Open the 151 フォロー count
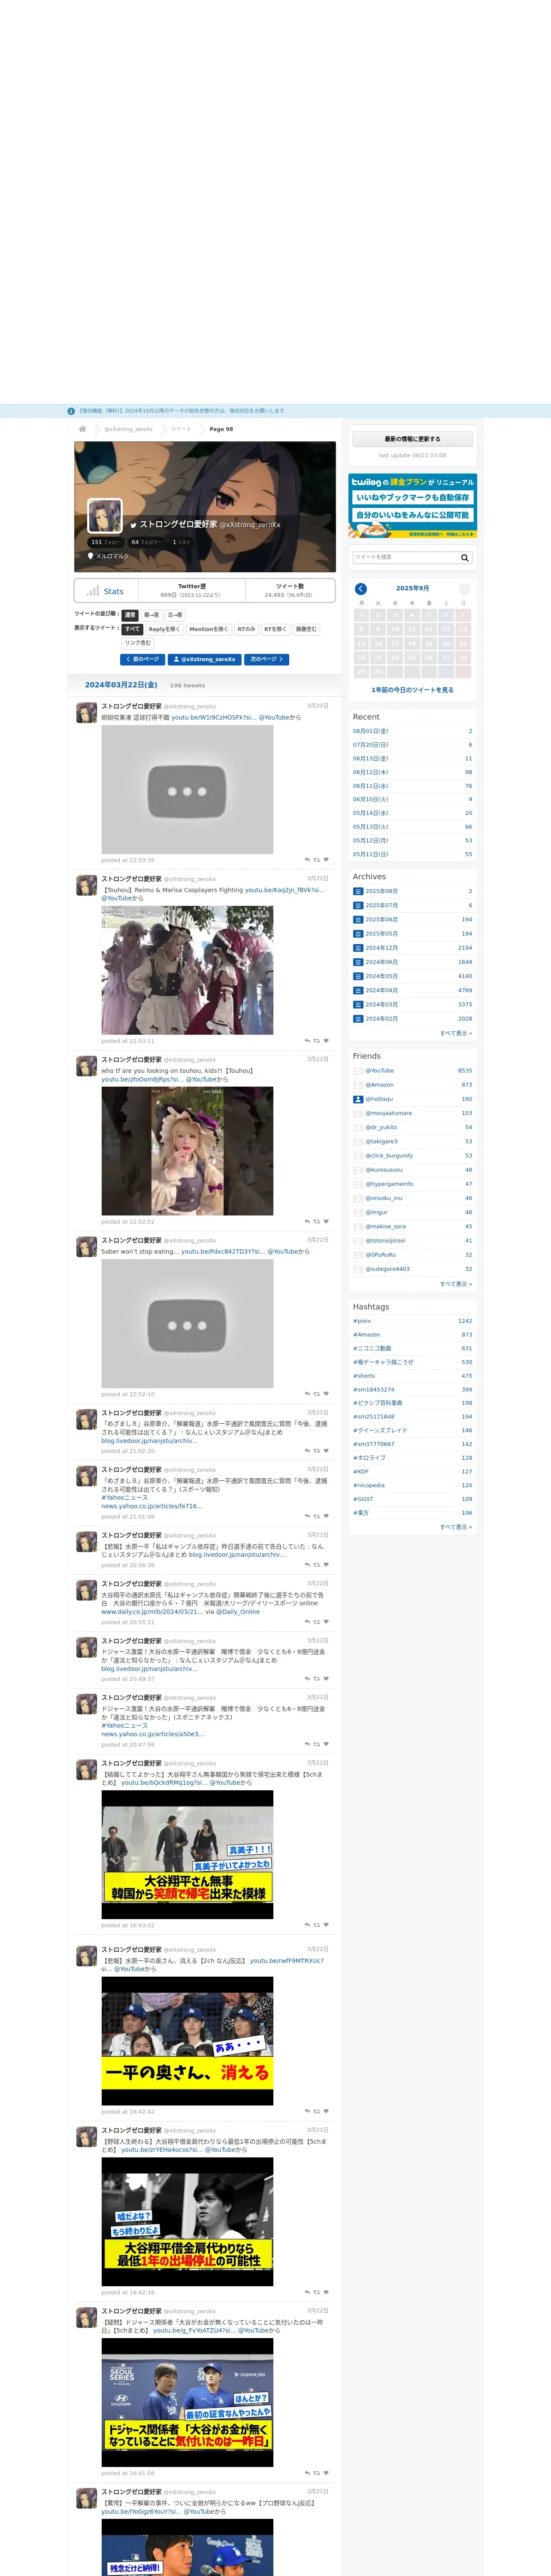 point(105,542)
